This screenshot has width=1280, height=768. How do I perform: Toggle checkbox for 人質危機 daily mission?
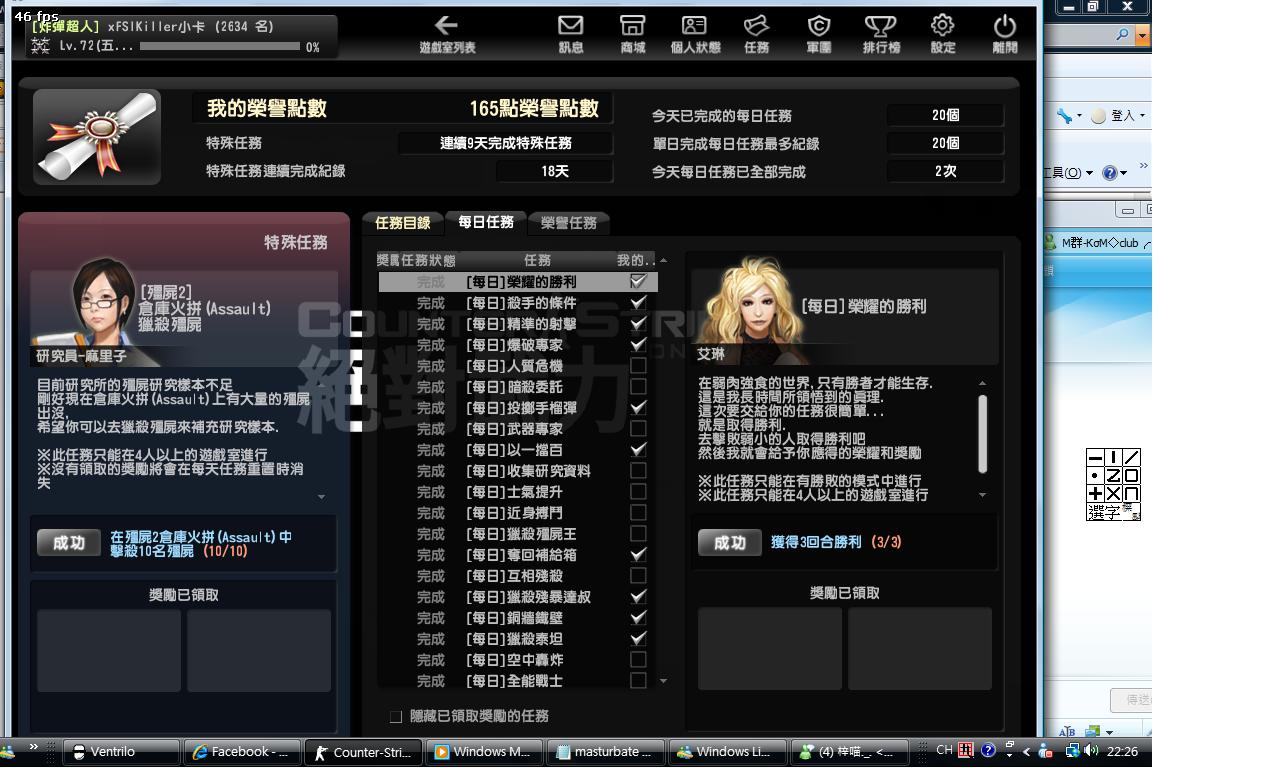(638, 366)
